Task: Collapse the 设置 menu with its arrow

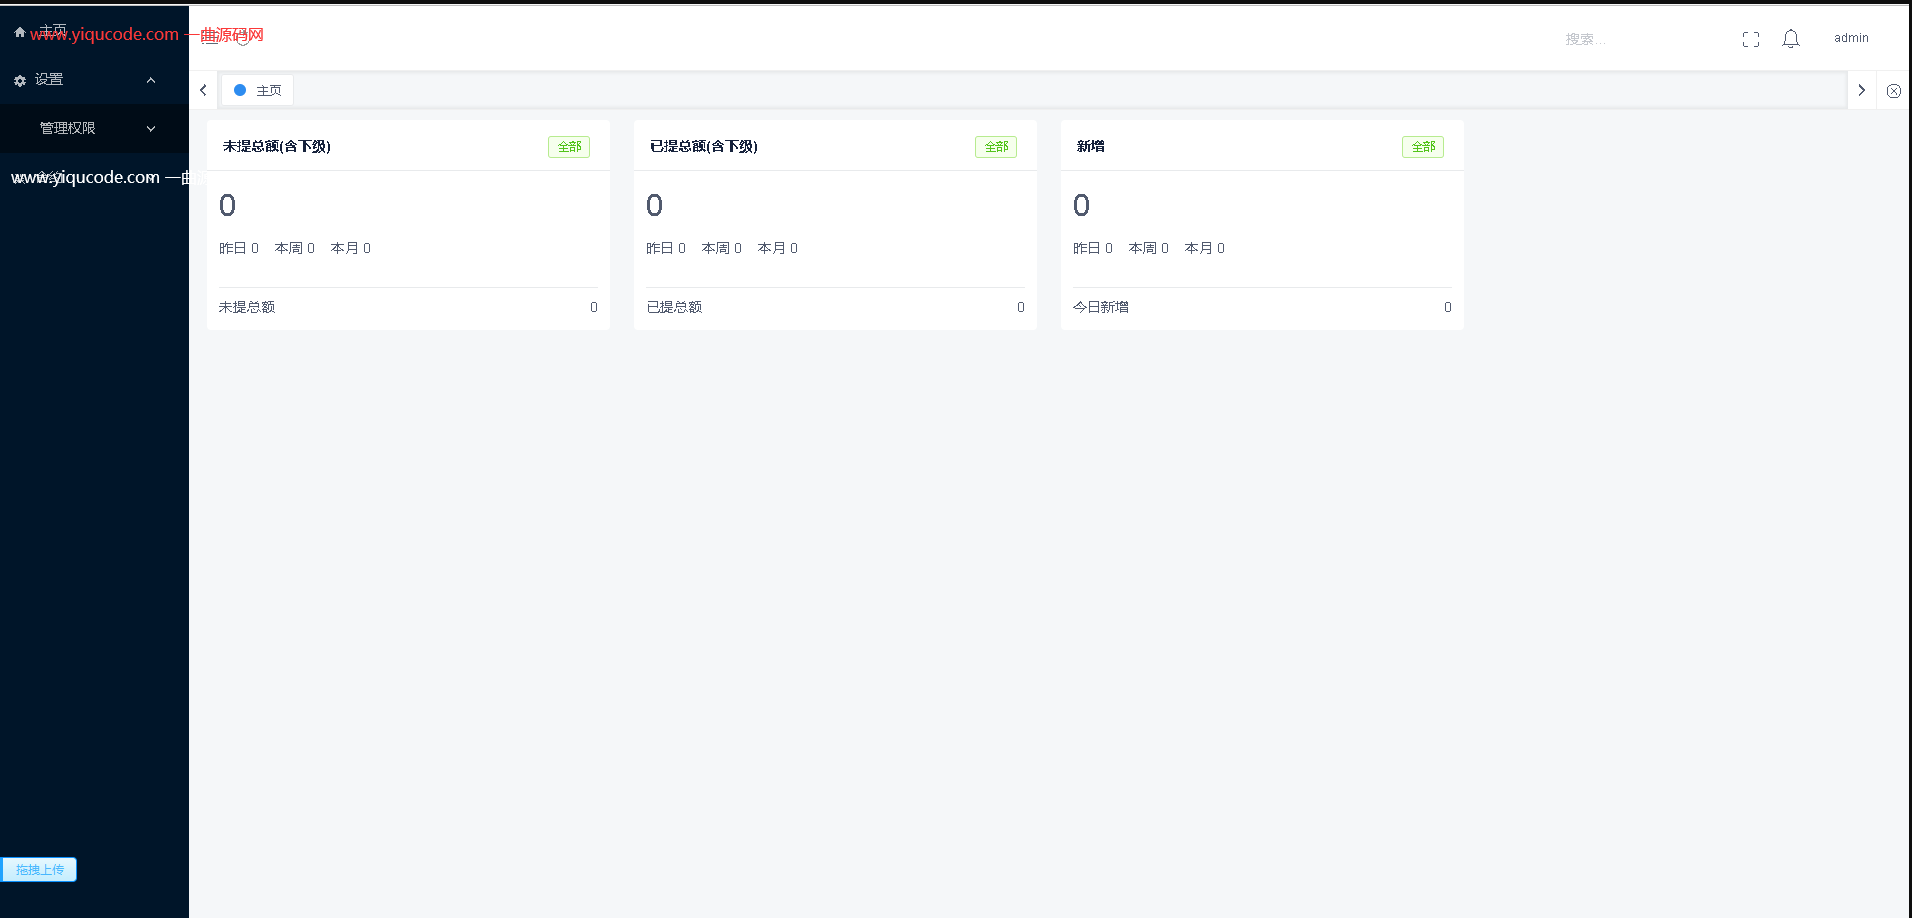Action: [x=151, y=80]
